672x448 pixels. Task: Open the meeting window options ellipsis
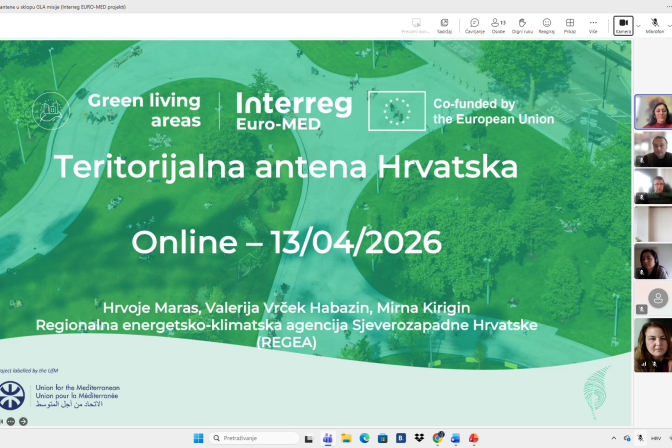point(668,7)
